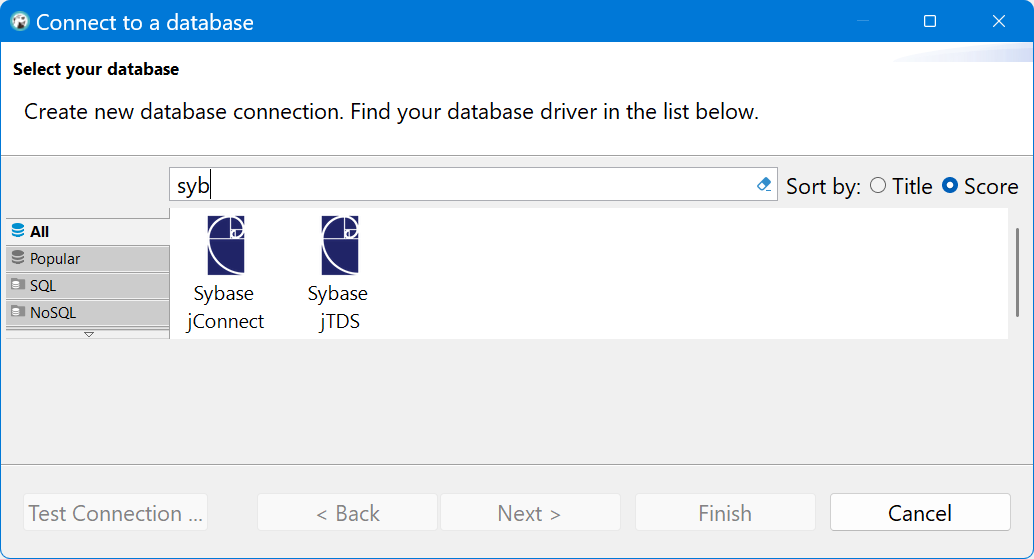Viewport: 1034px width, 559px height.
Task: Switch to the All category tab
Action: [x=88, y=231]
